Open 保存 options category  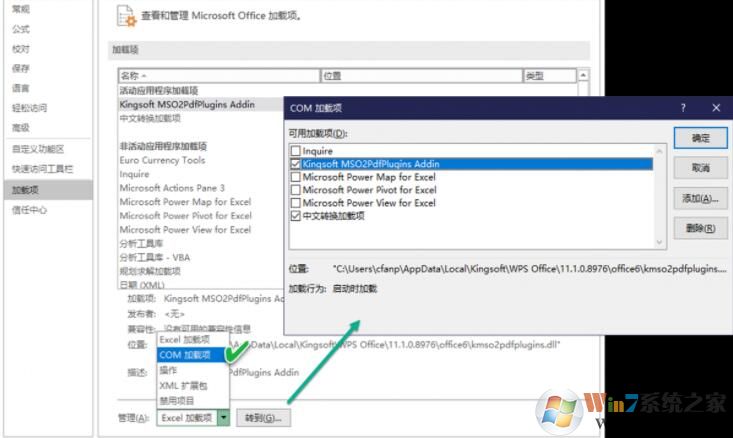[x=21, y=68]
